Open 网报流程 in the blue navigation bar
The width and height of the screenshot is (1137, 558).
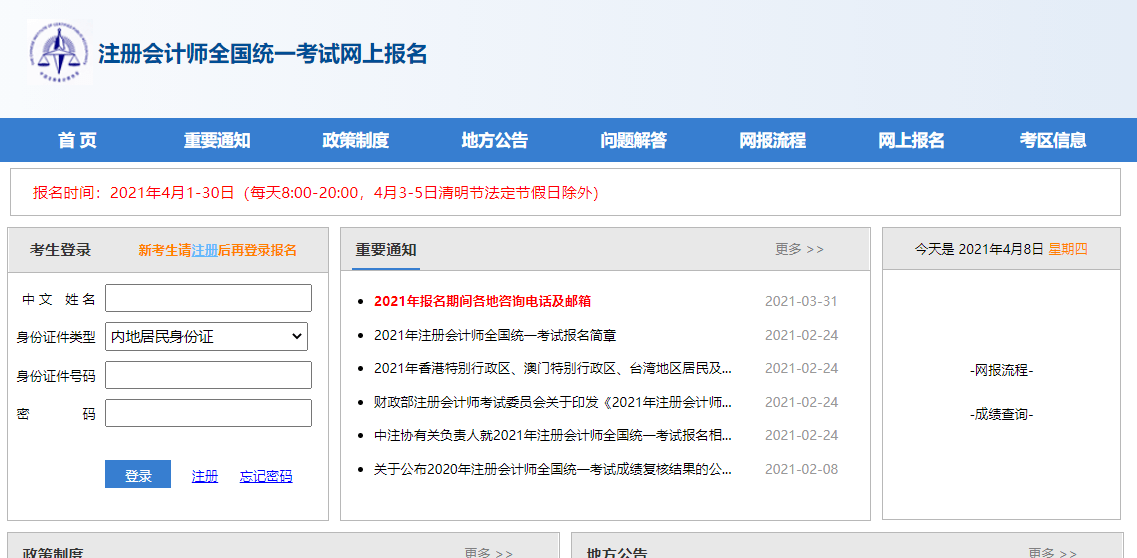[772, 141]
